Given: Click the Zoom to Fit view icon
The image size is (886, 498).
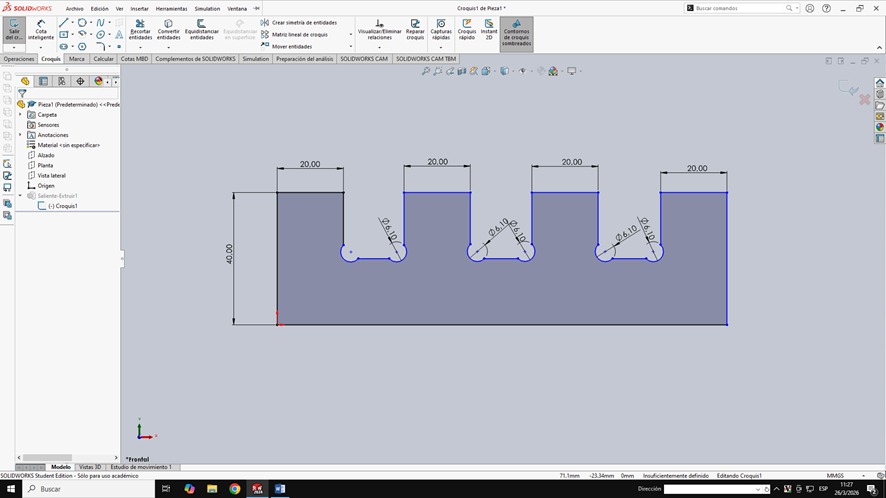Looking at the screenshot, I should click(425, 71).
